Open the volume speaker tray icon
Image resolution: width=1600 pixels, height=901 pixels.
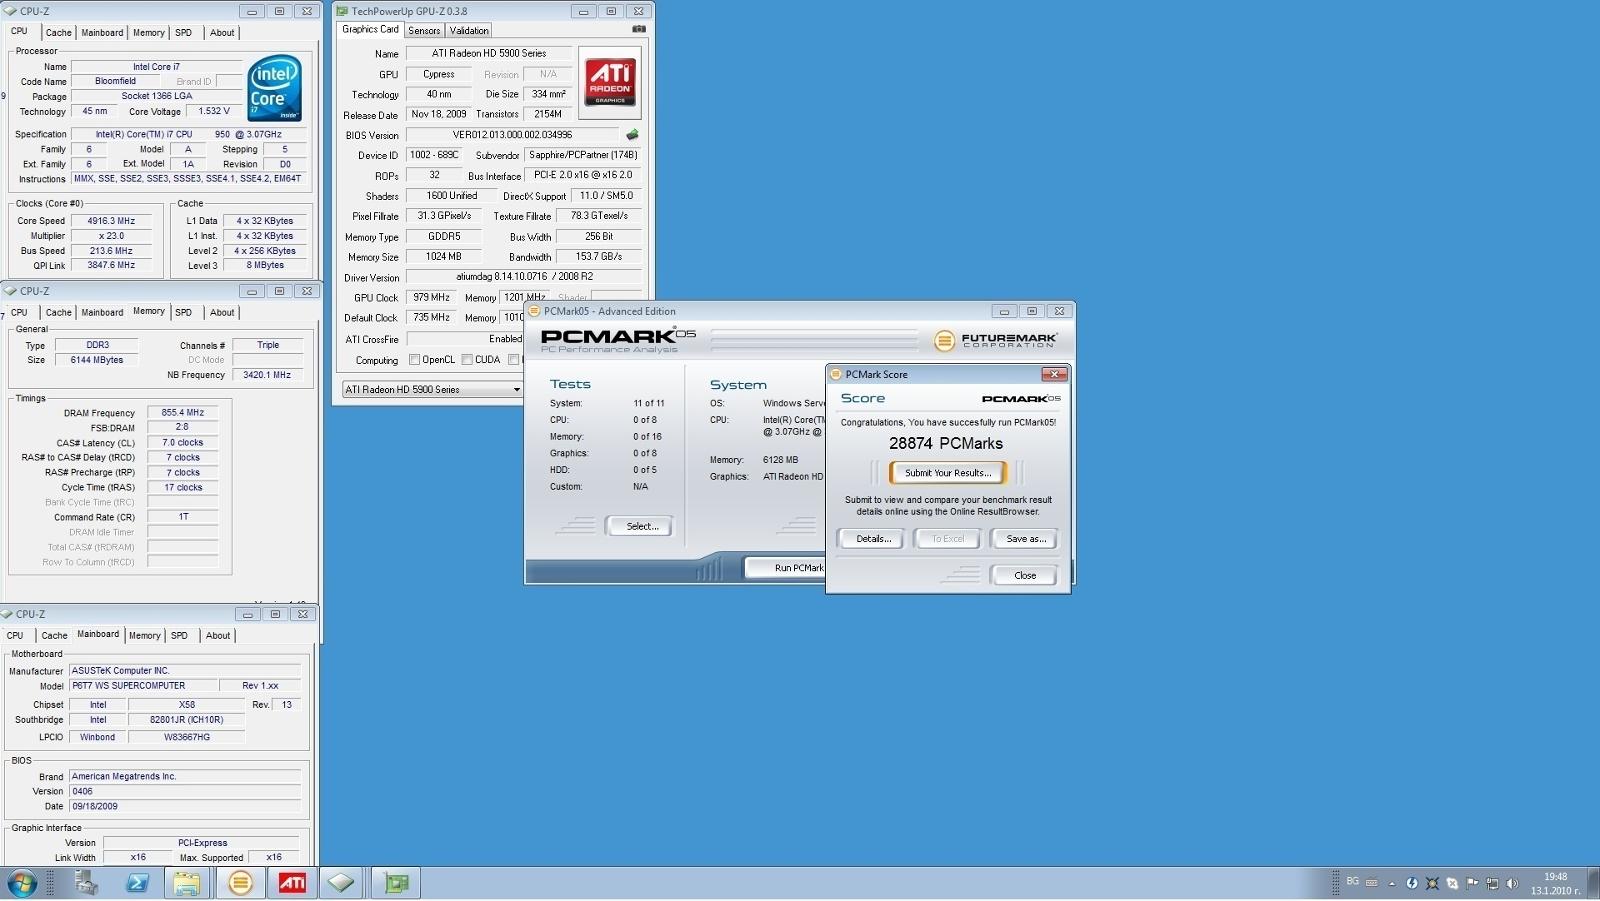point(1512,883)
